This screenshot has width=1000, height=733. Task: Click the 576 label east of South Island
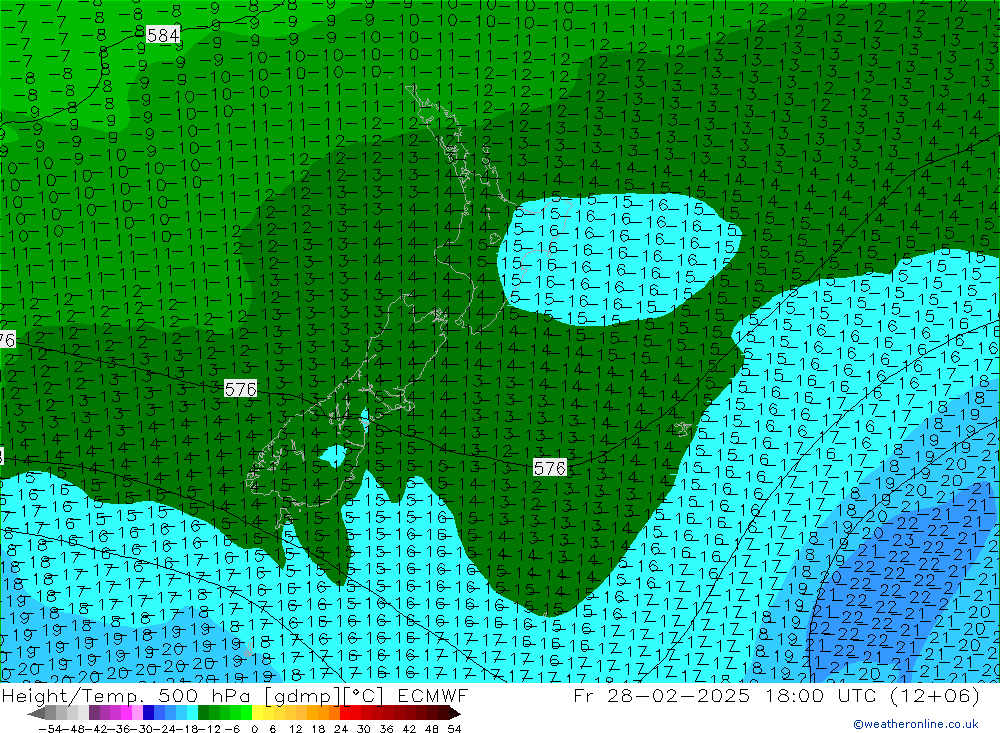(x=550, y=468)
